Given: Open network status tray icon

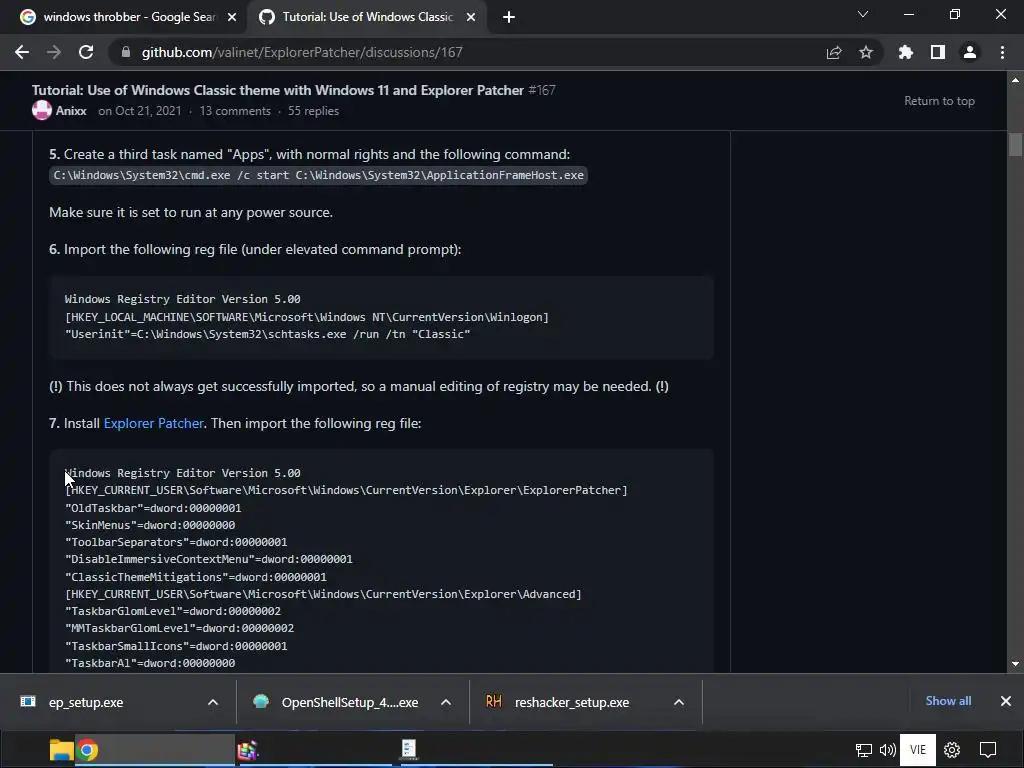Looking at the screenshot, I should [x=864, y=750].
